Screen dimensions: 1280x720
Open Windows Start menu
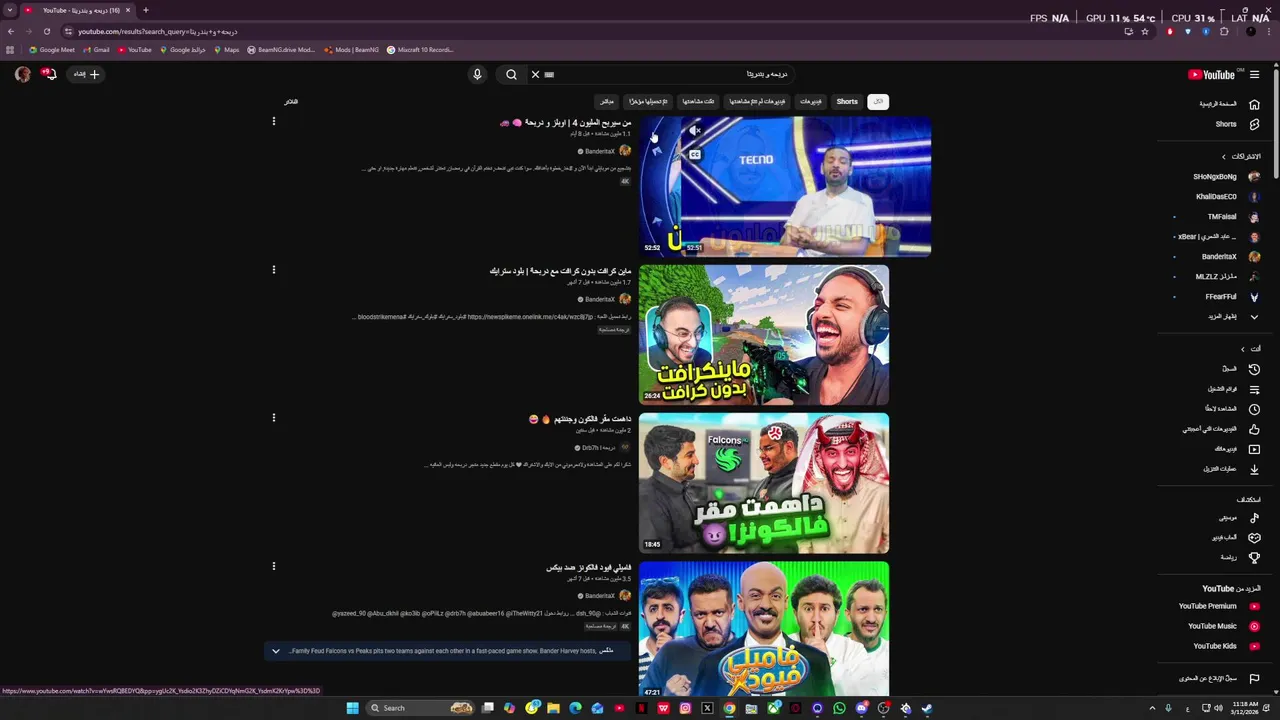pos(352,708)
